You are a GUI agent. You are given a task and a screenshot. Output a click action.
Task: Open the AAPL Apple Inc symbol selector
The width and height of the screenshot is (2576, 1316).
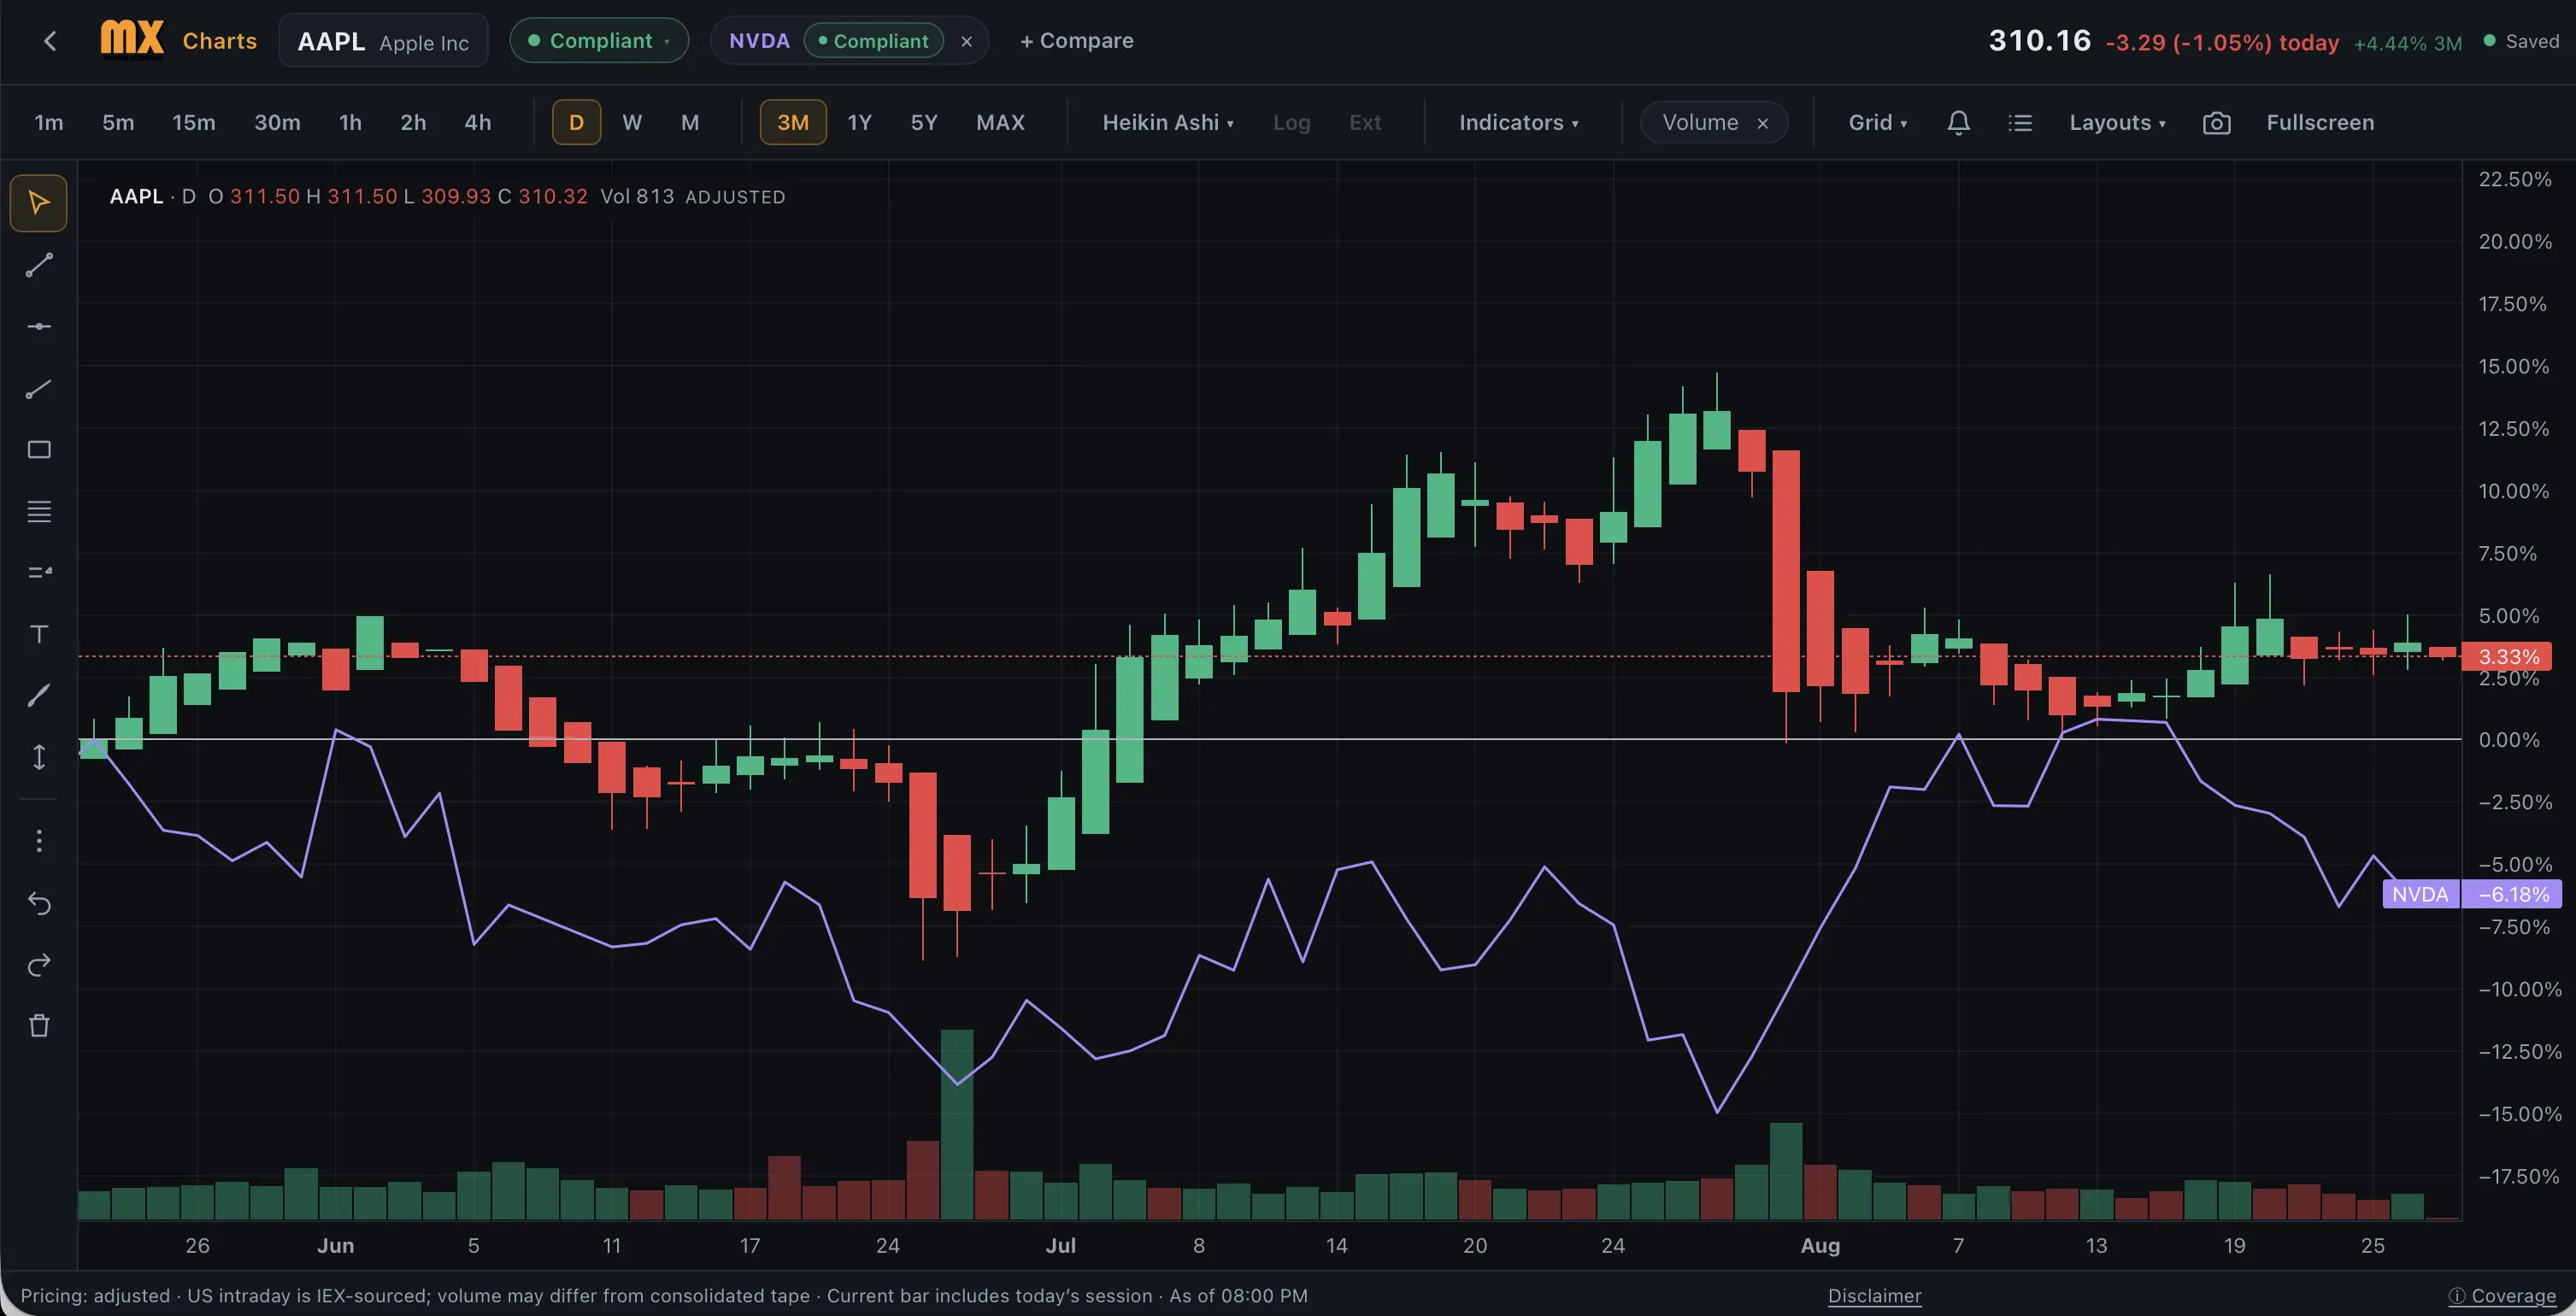pos(384,41)
